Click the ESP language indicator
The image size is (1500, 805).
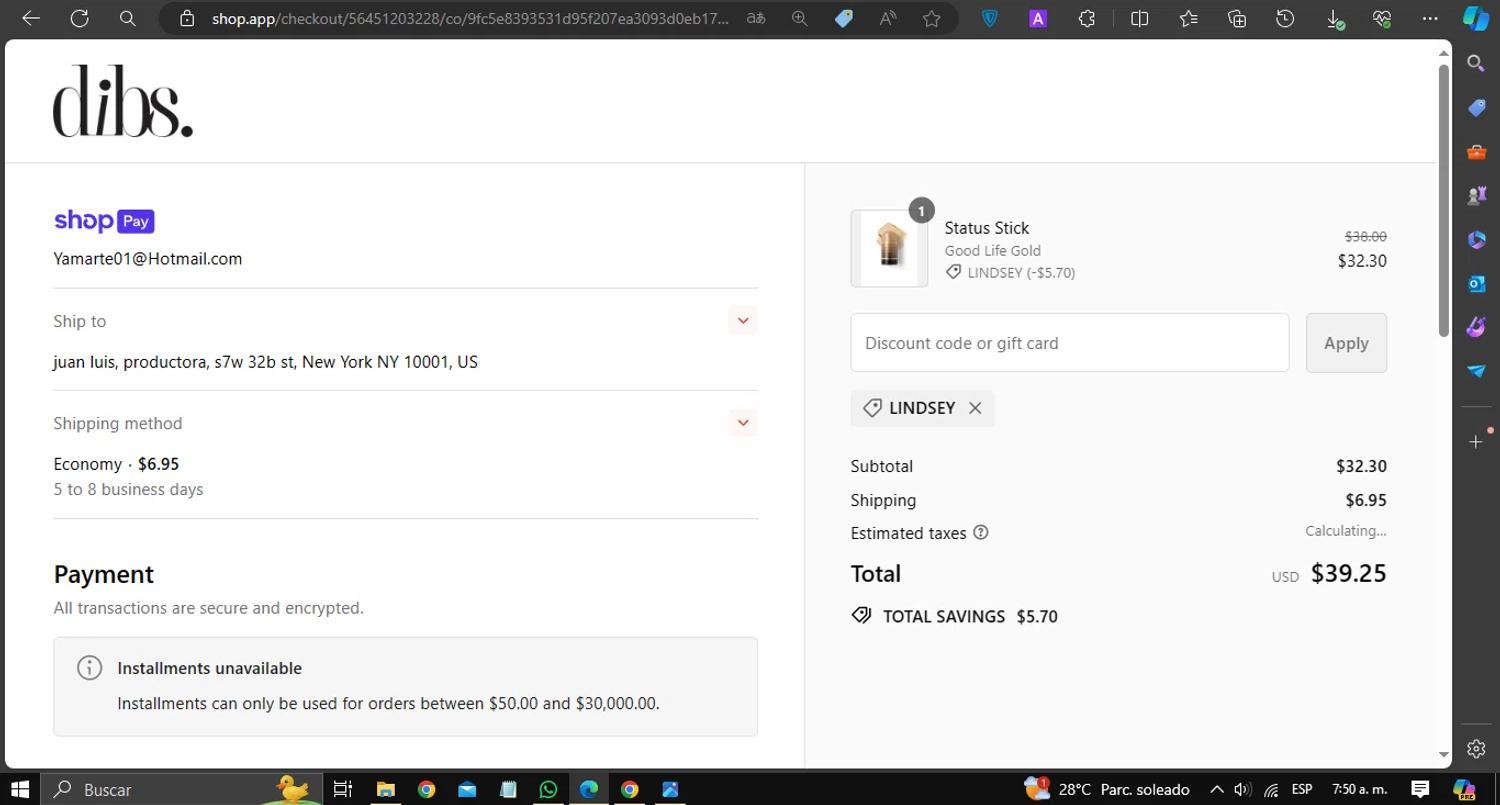(1301, 789)
